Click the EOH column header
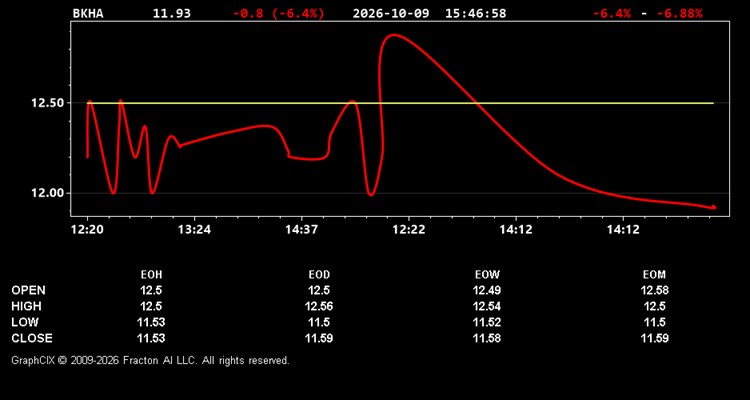The height and width of the screenshot is (400, 750). click(x=151, y=275)
